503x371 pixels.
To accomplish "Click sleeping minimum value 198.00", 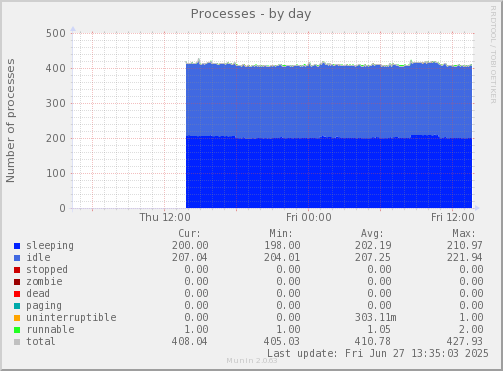I will point(282,245).
